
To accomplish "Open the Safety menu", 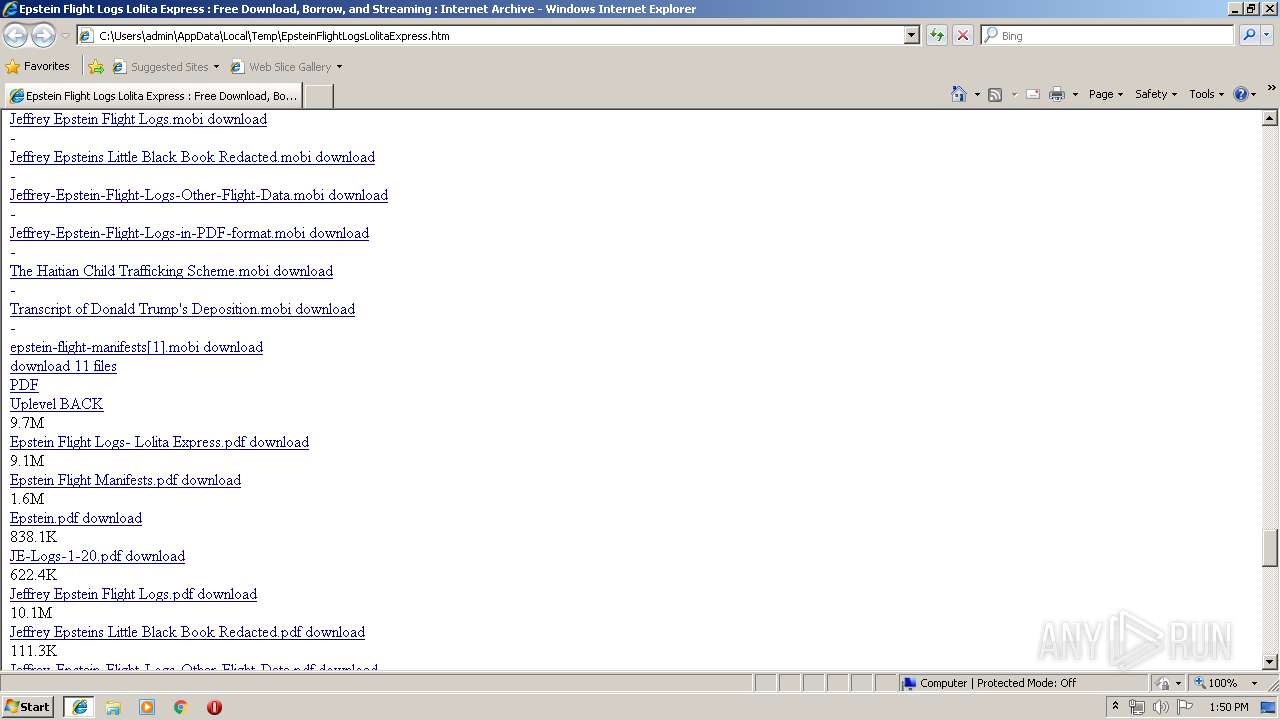I will pos(1156,94).
